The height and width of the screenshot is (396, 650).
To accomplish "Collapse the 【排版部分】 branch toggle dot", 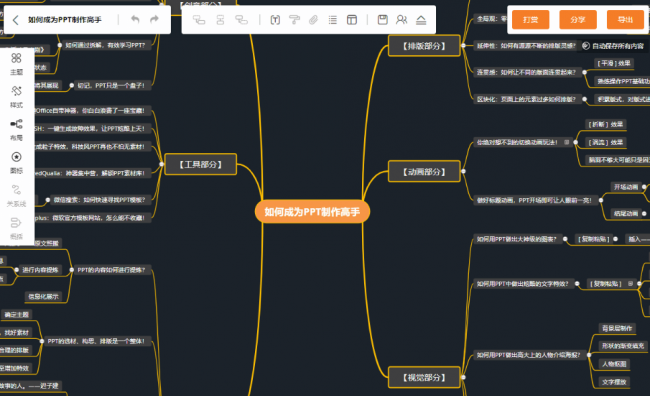I will click(463, 46).
